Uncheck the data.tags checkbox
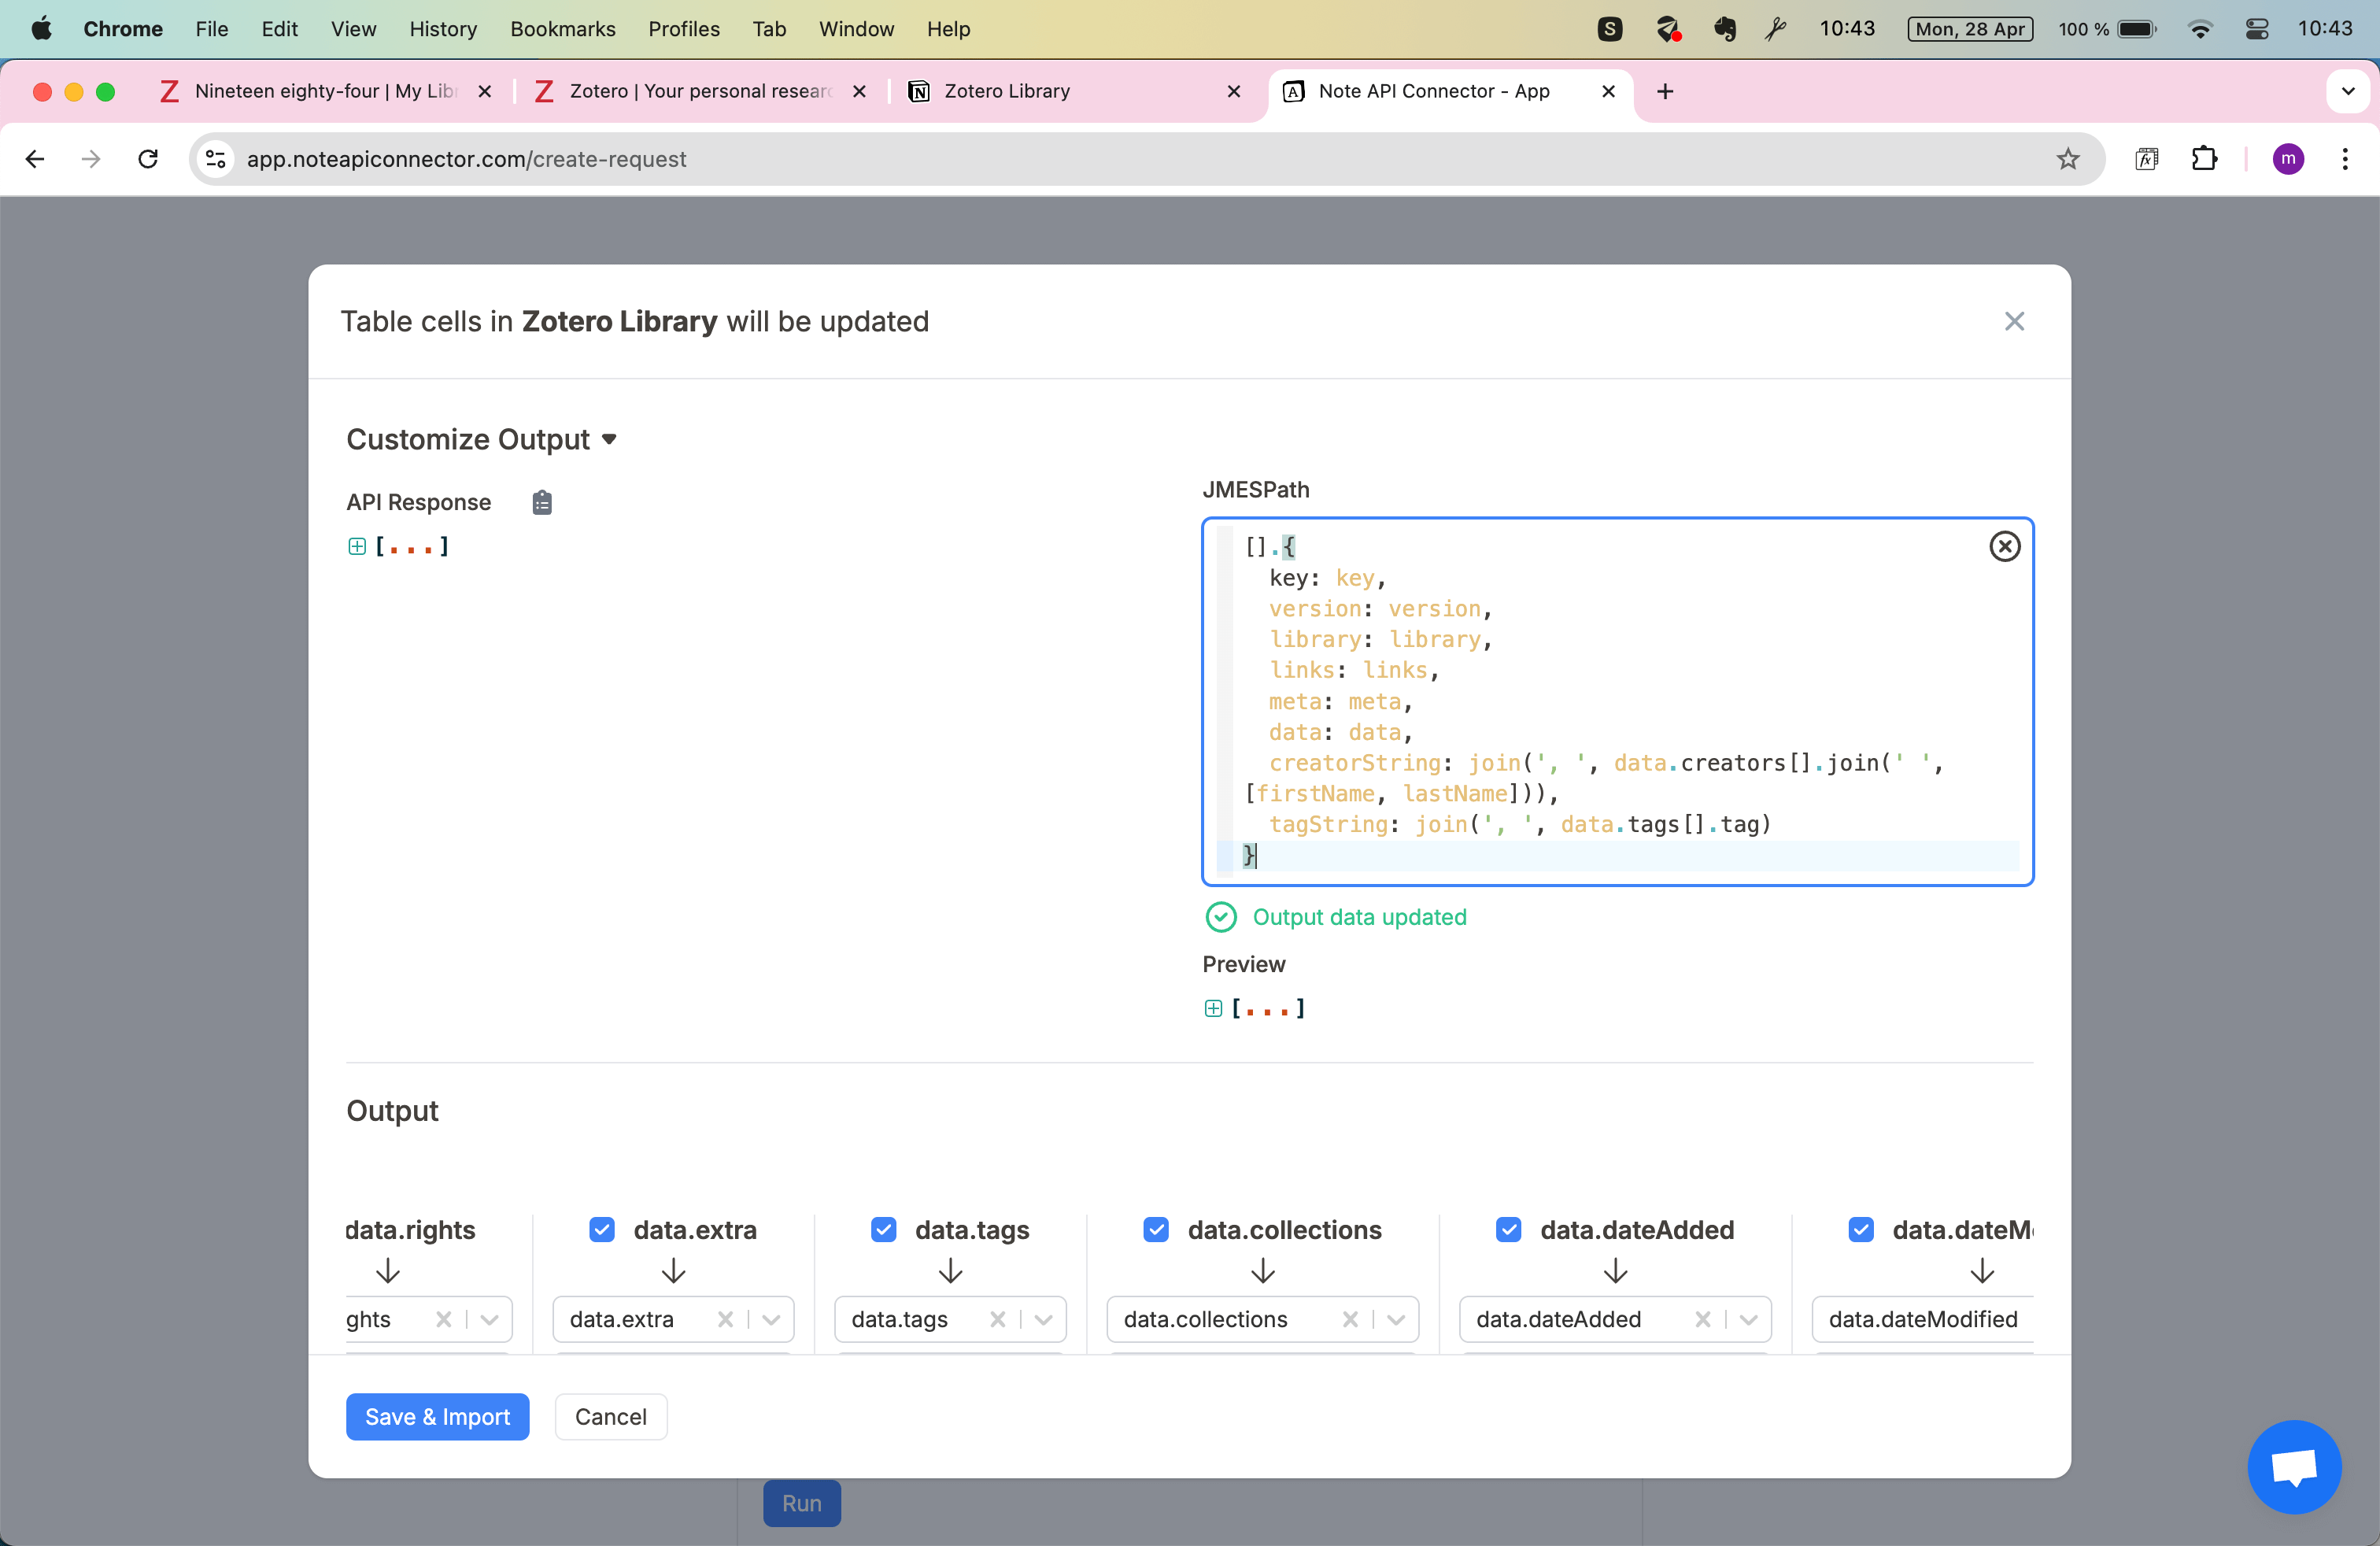The width and height of the screenshot is (2380, 1546). 883,1229
